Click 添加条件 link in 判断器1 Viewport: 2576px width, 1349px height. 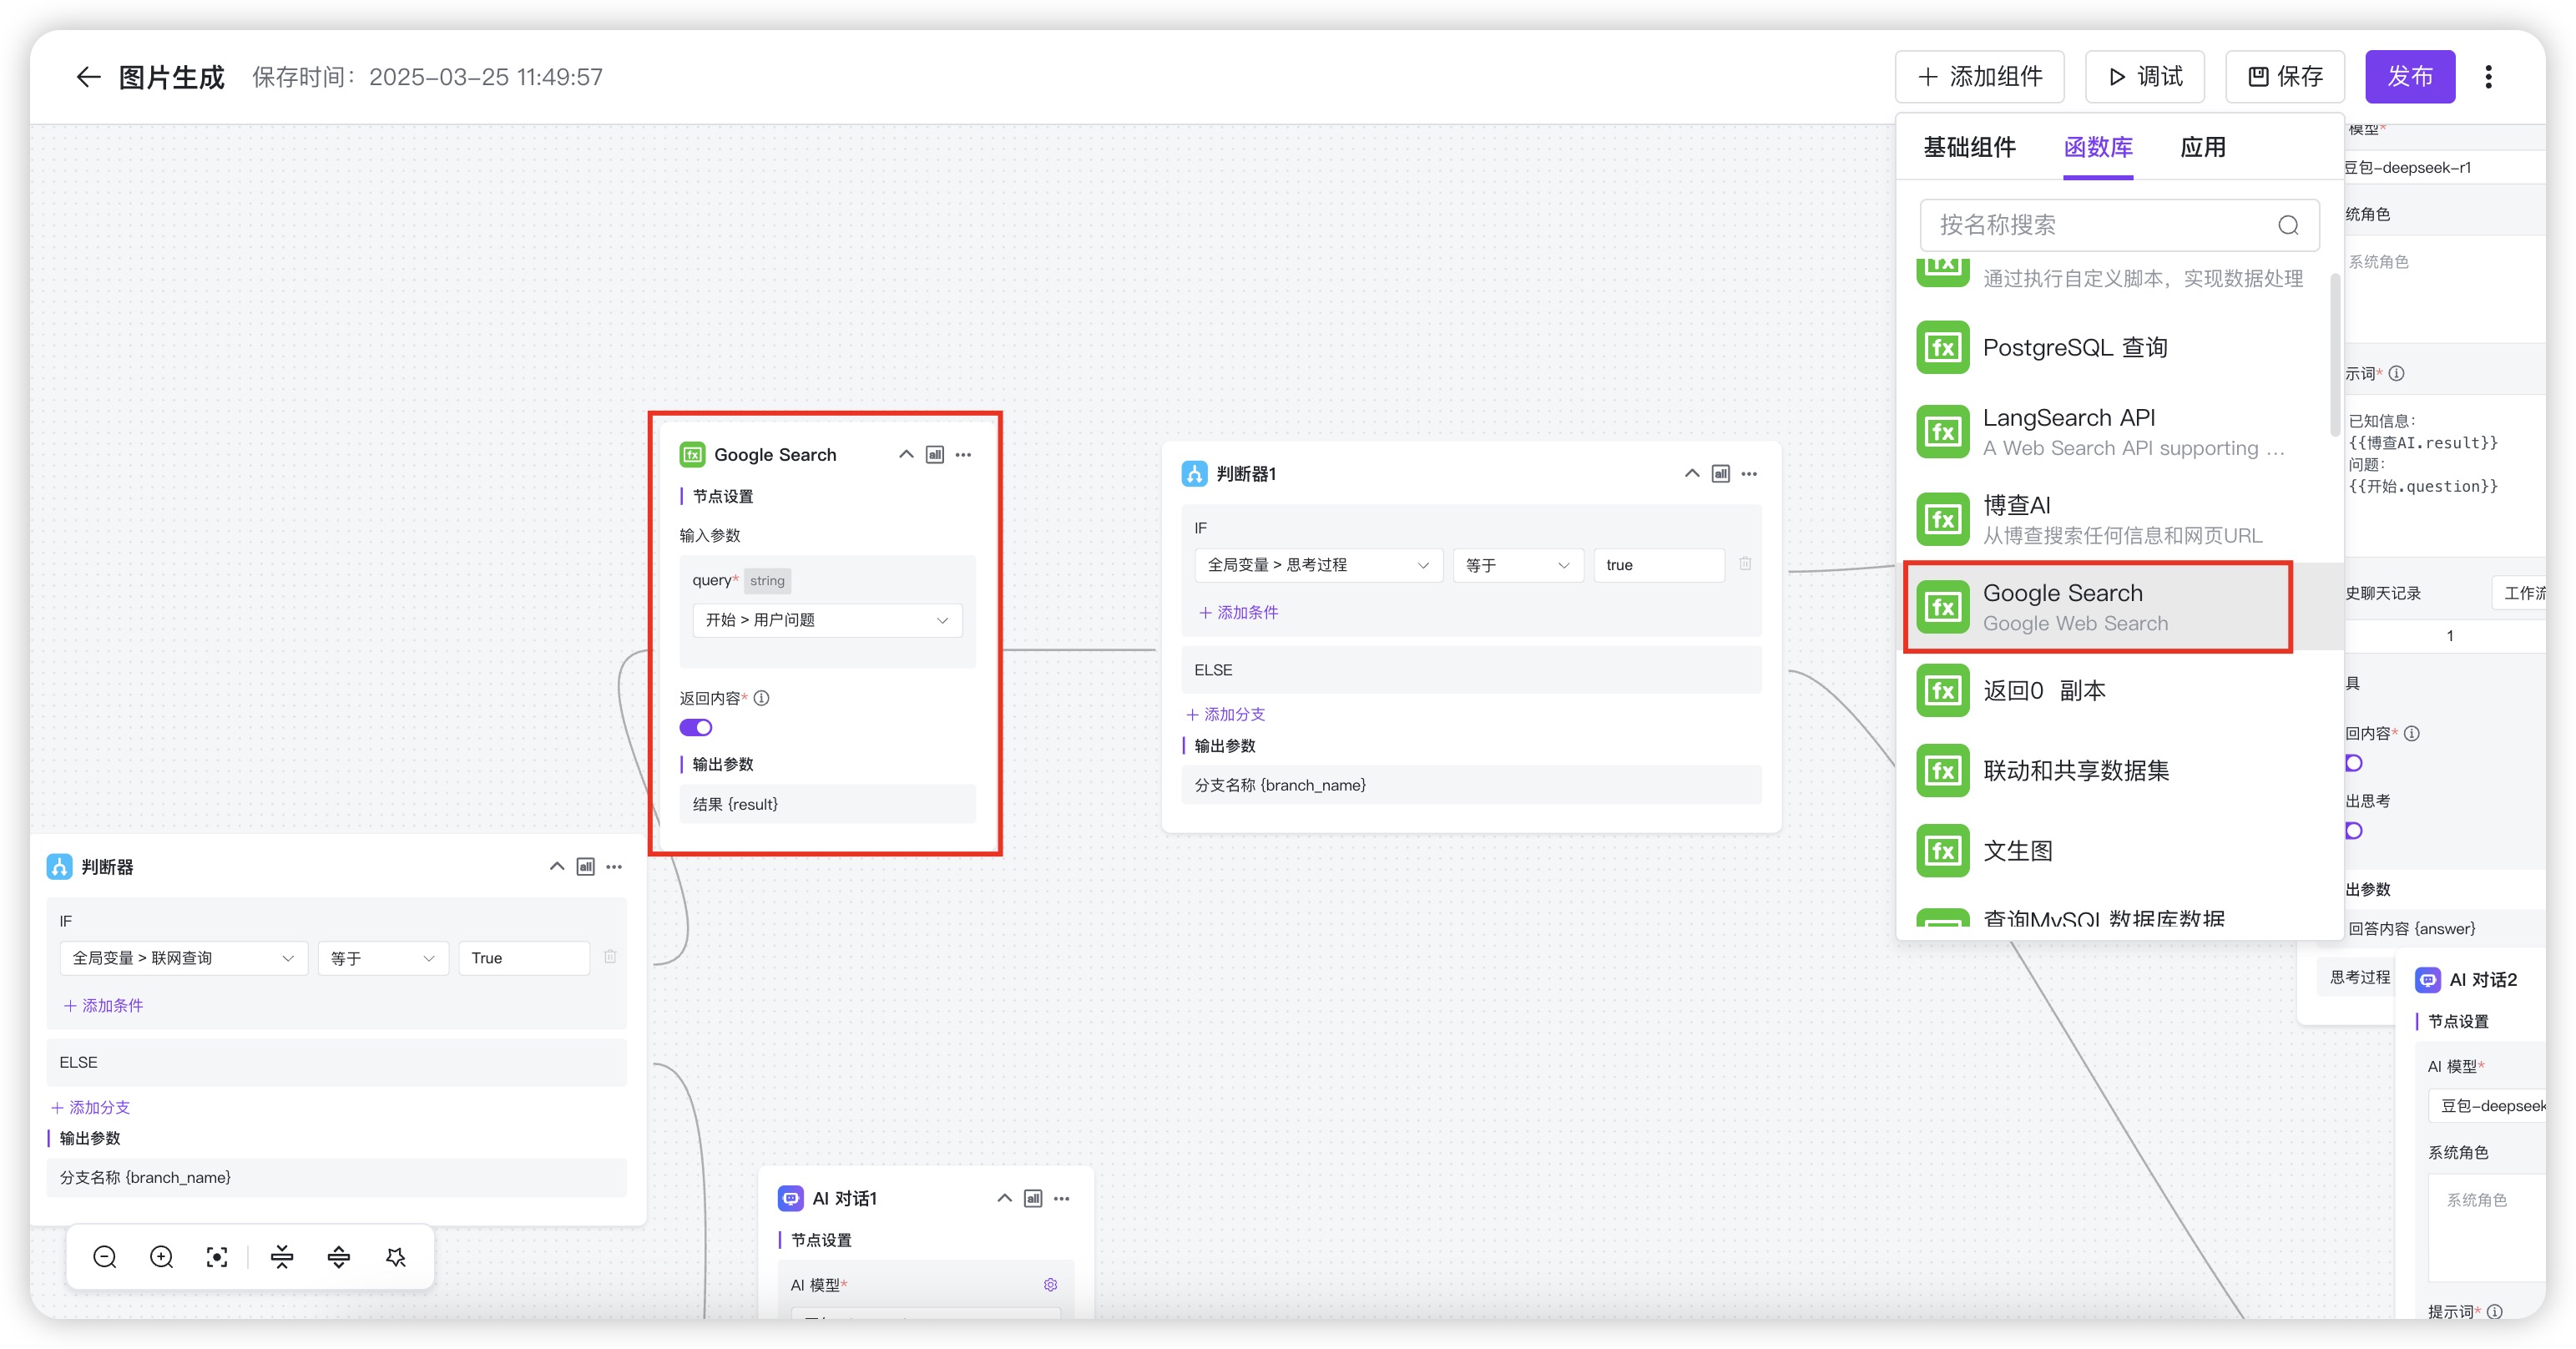(x=1238, y=613)
